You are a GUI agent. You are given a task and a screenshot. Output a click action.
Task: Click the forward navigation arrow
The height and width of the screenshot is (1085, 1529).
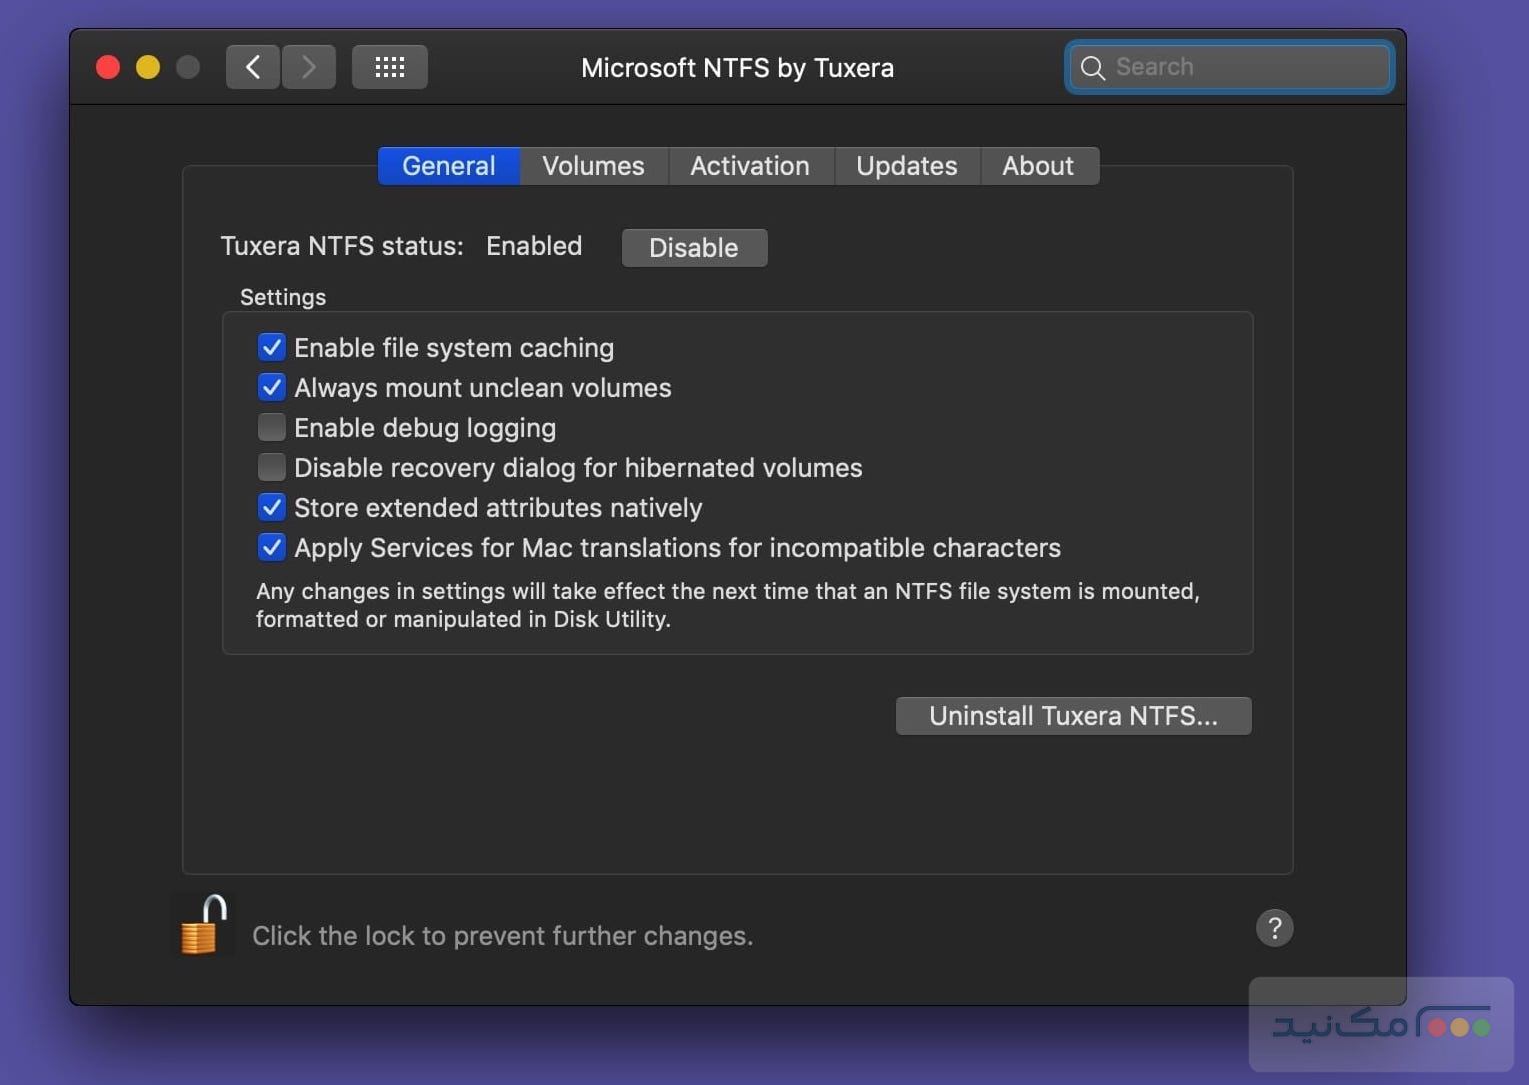tap(309, 66)
